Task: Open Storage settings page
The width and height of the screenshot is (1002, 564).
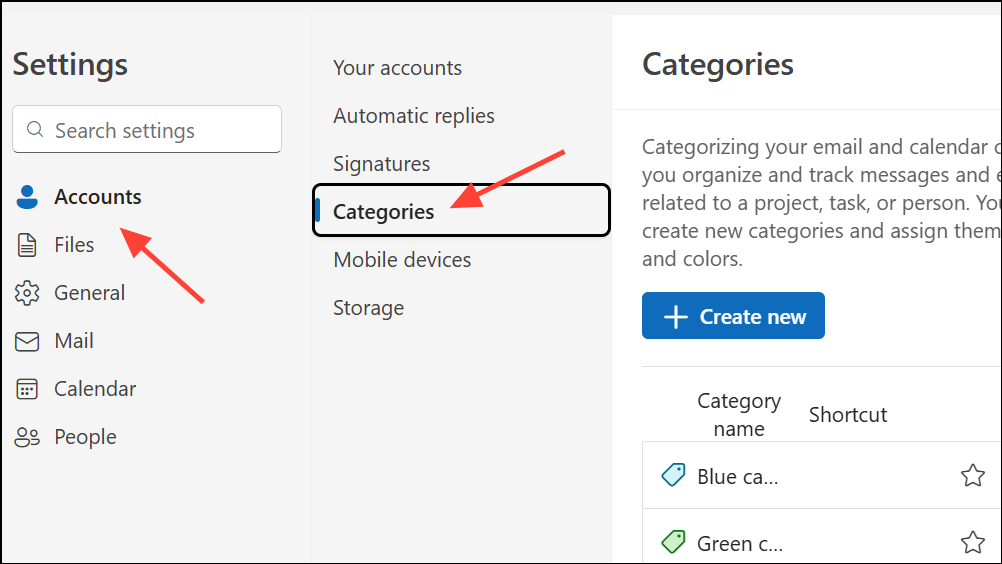Action: [368, 308]
